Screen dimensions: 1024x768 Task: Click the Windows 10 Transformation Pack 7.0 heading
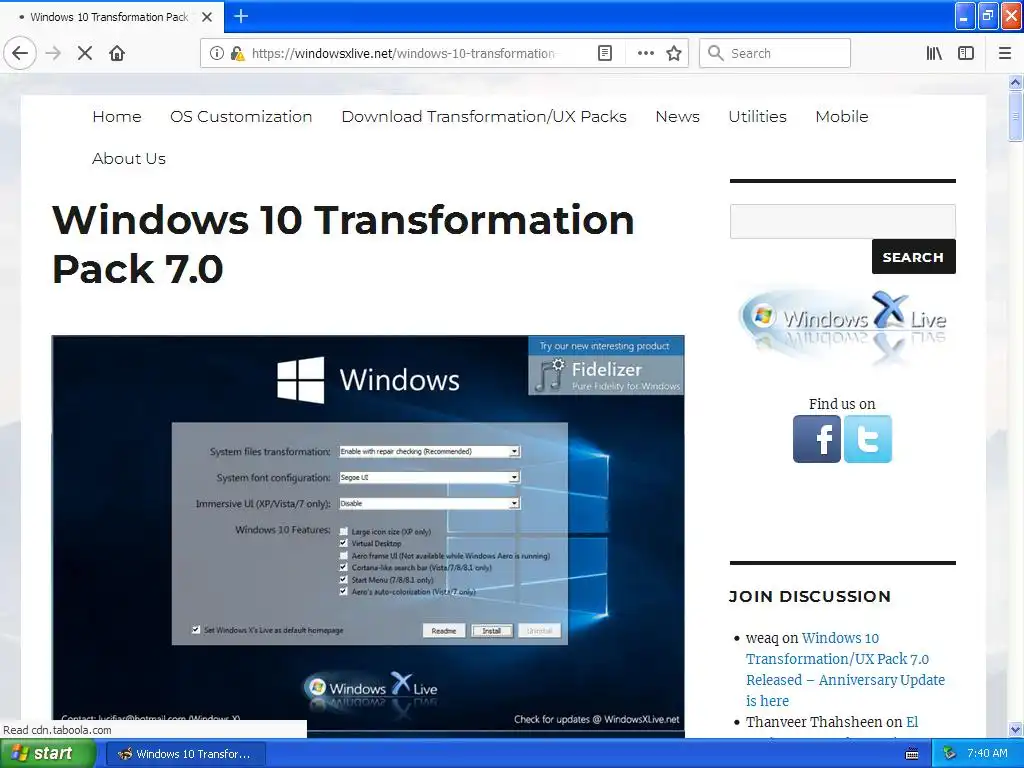coord(343,244)
